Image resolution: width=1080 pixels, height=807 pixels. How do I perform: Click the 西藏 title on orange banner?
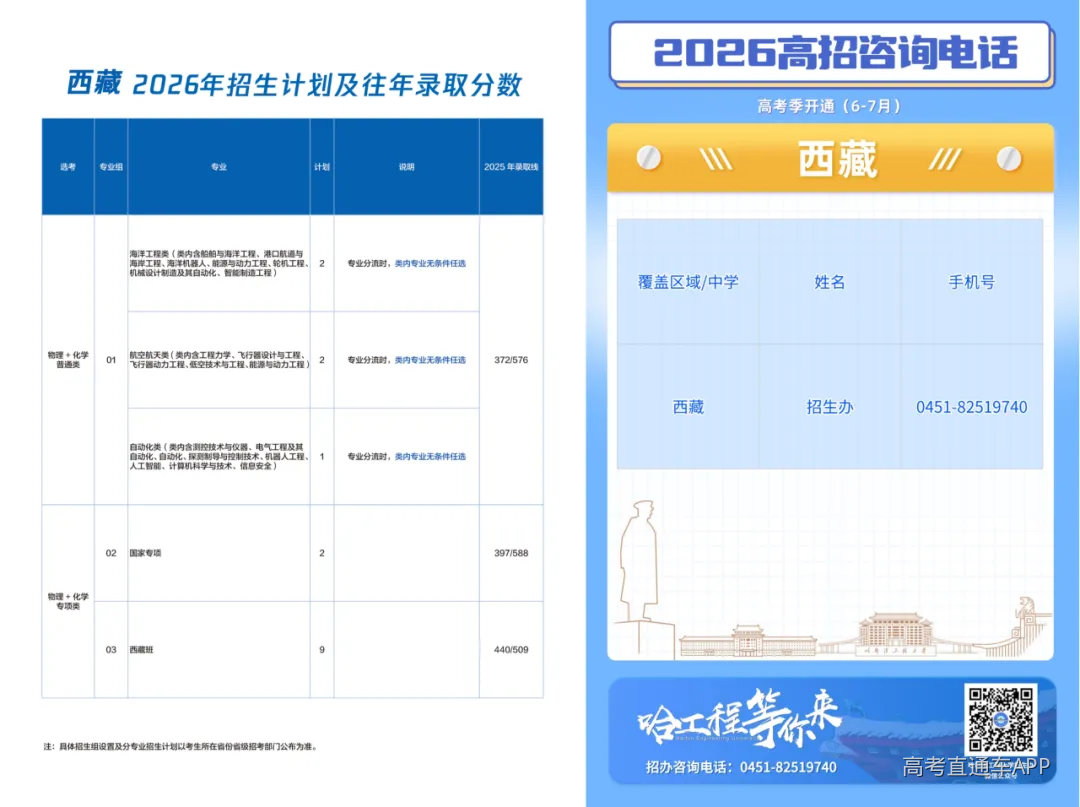(x=838, y=158)
